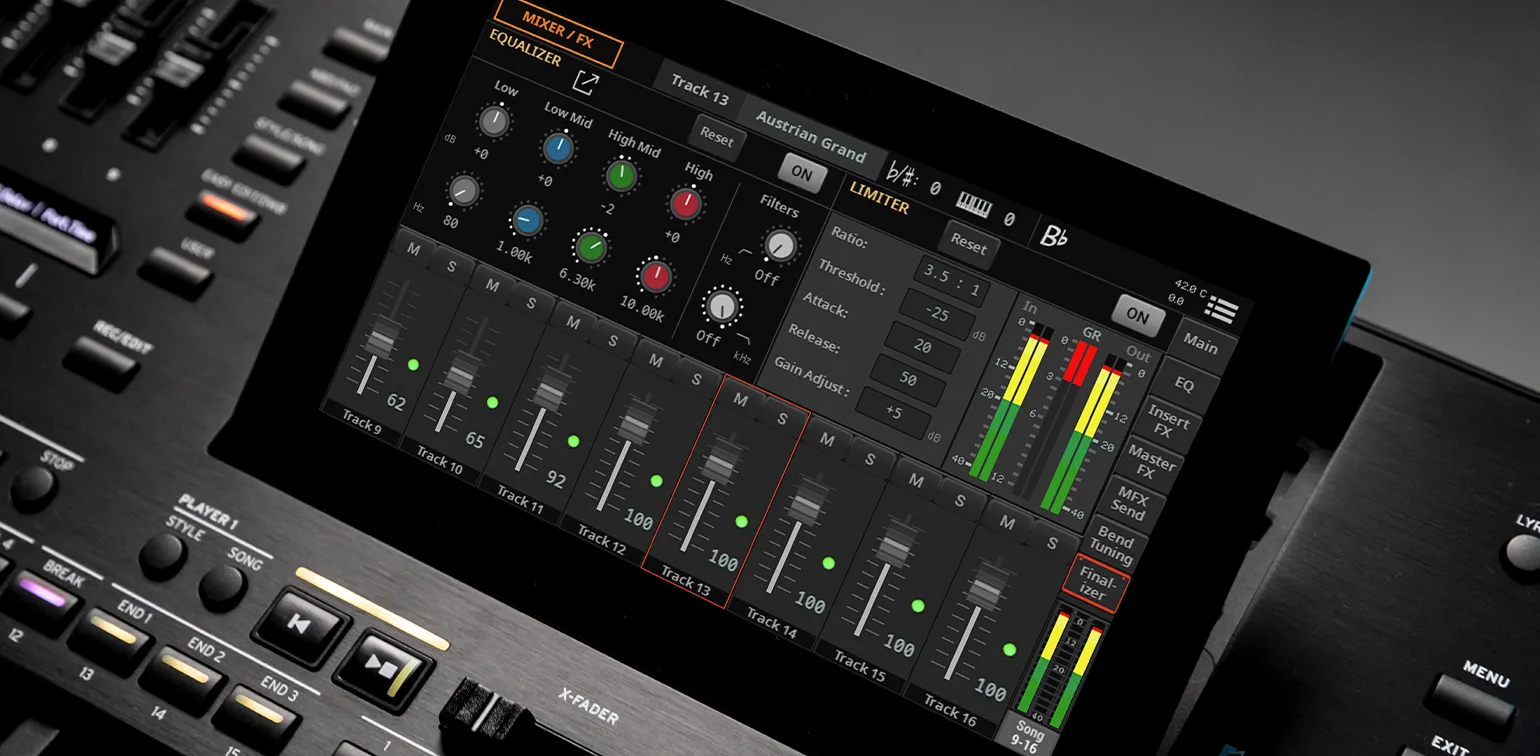
Task: Click the Limiter Reset button
Action: (x=967, y=246)
